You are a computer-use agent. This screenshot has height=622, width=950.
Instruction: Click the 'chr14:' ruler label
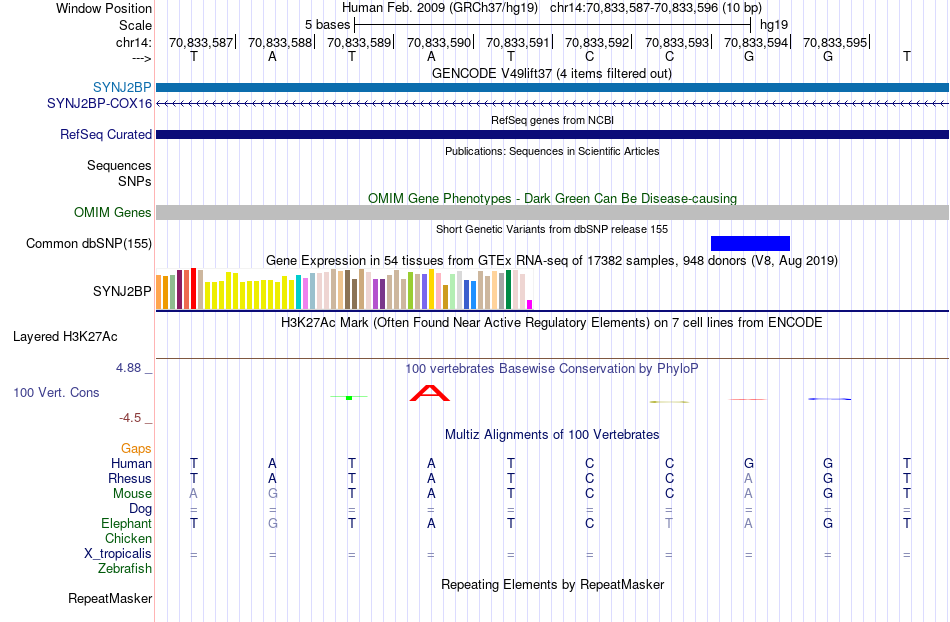point(133,42)
